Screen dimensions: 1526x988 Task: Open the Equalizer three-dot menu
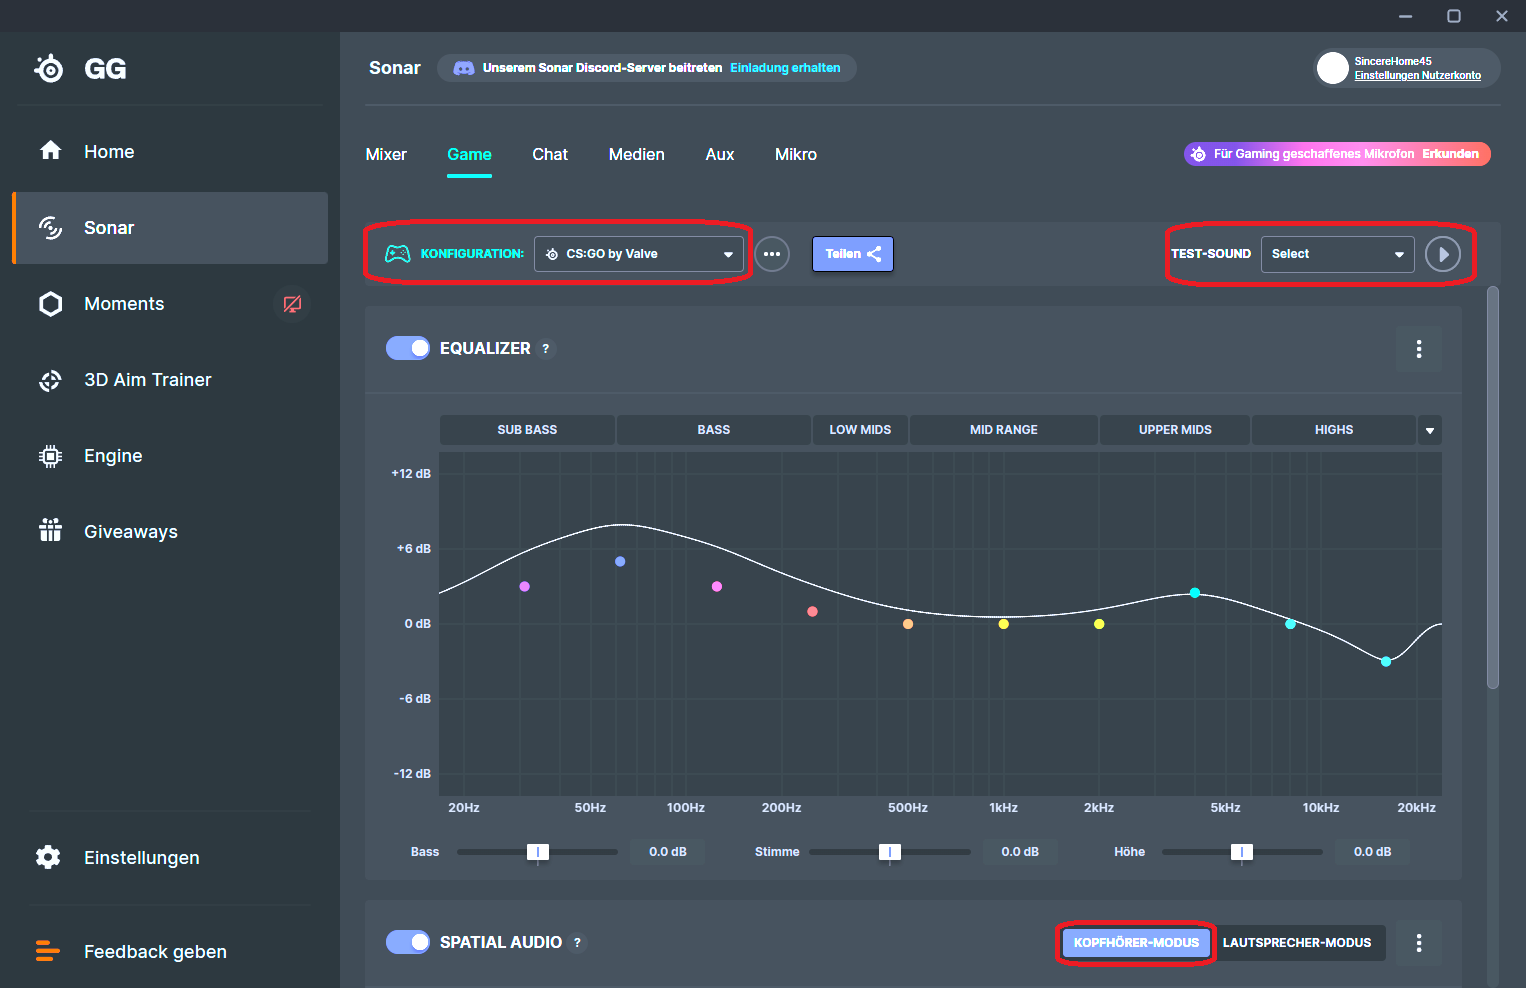tap(1419, 349)
